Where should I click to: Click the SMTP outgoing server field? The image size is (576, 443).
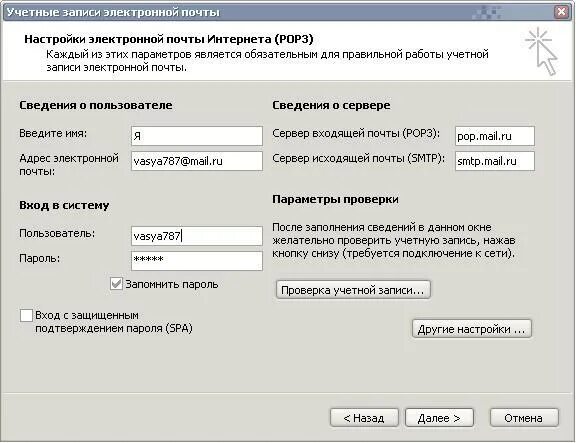pos(495,161)
